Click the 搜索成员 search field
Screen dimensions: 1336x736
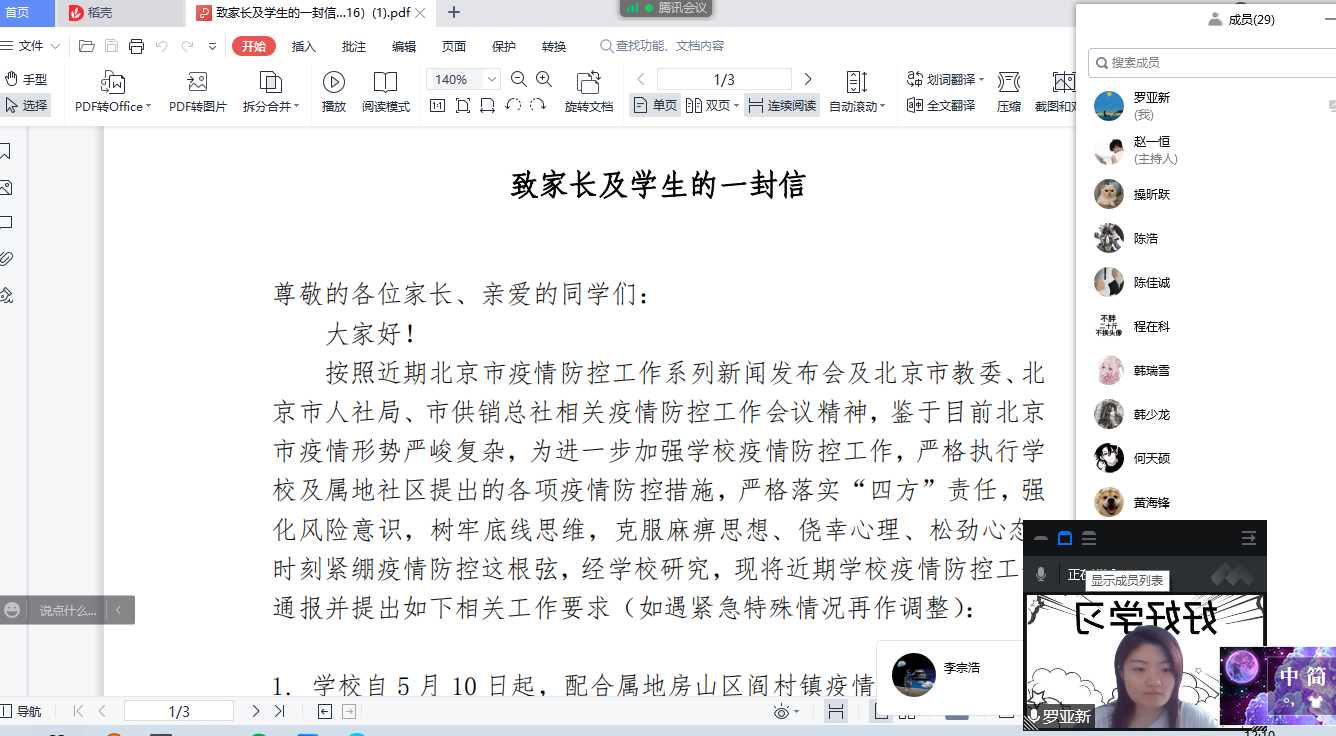(1210, 62)
